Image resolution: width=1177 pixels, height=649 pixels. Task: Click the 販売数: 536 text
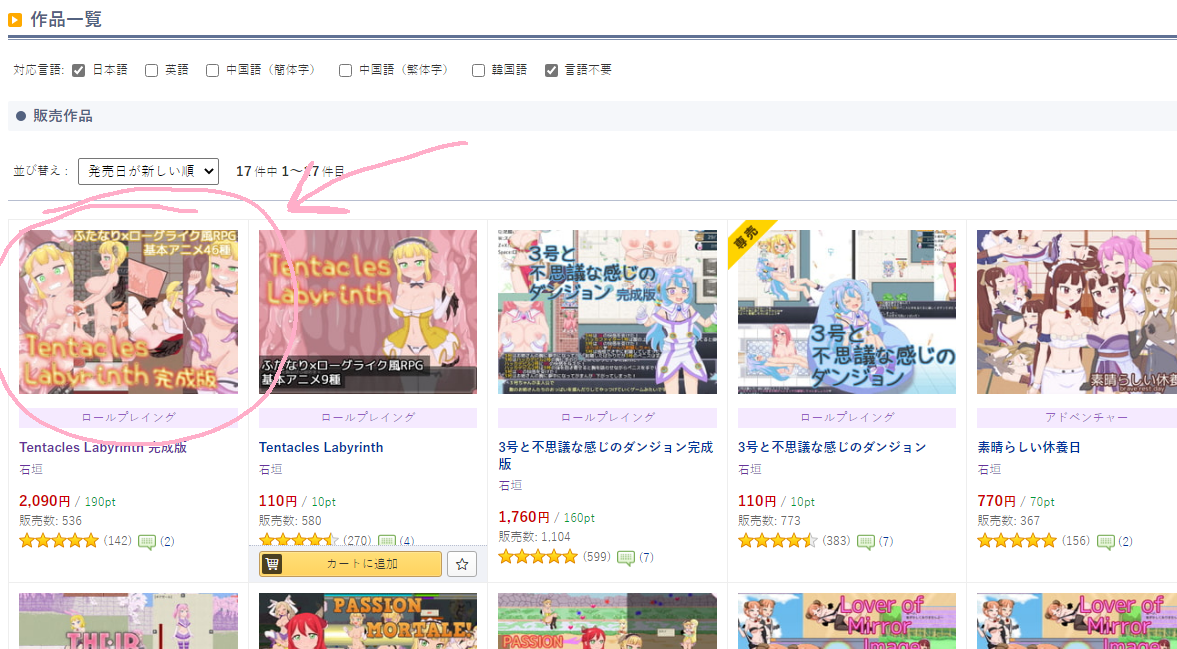point(50,521)
